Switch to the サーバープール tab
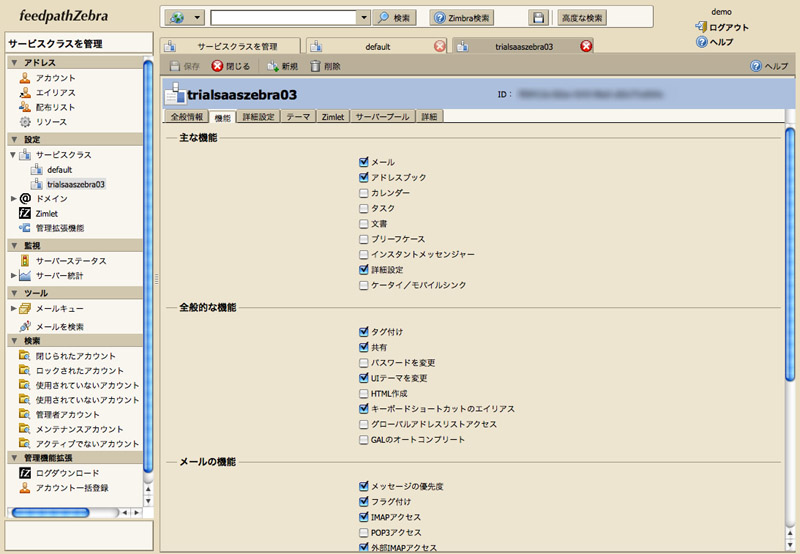 point(382,117)
